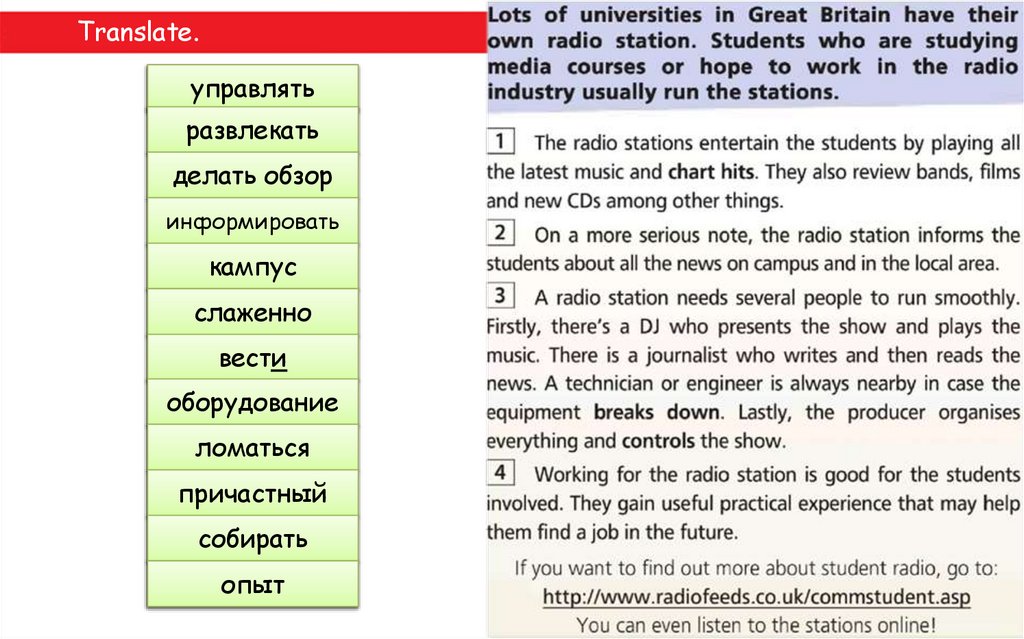Image resolution: width=1024 pixels, height=639 pixels.
Task: Click the 'информировать' vocabulary box
Action: point(253,221)
